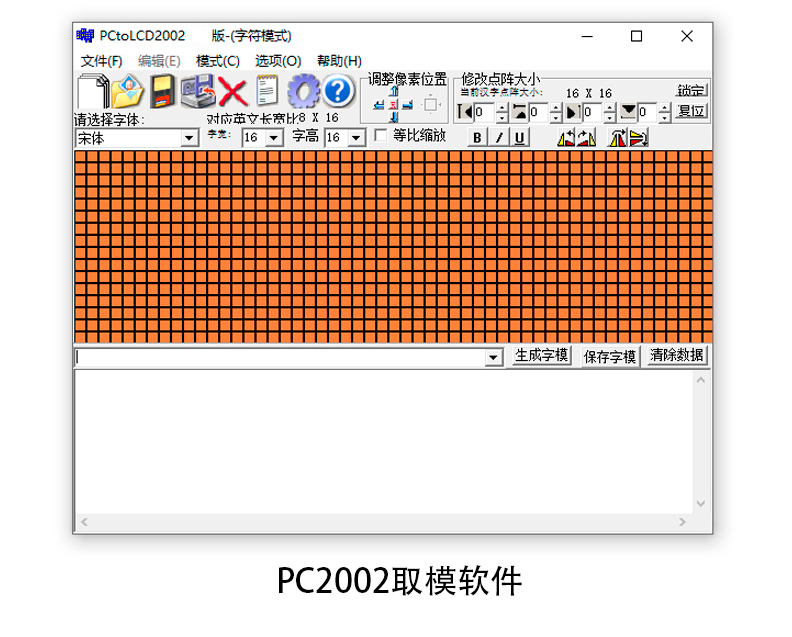Open settings via the gear icon
This screenshot has height=637, width=792.
pyautogui.click(x=303, y=91)
